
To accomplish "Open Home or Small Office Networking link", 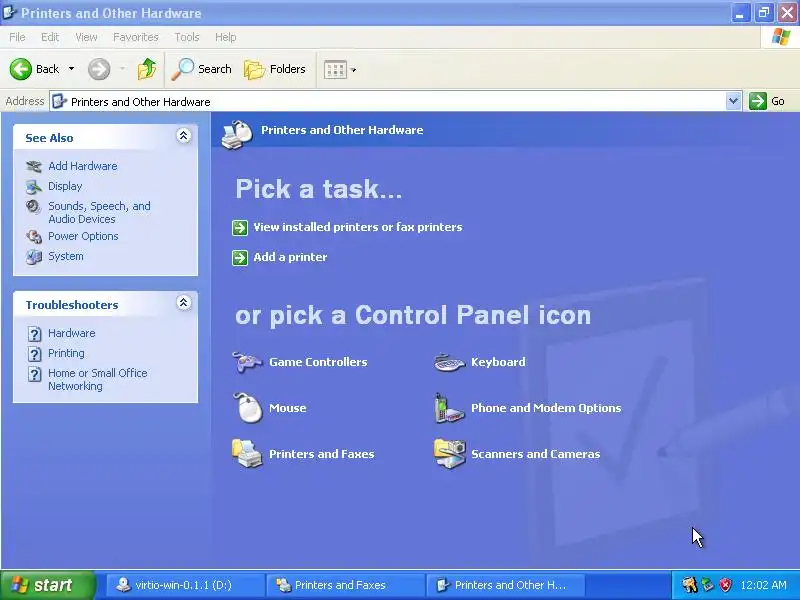I will coord(97,380).
